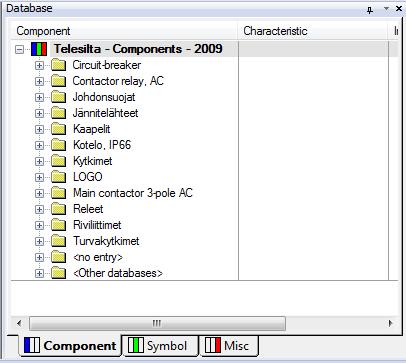Click the Kytkimet folder icon
The height and width of the screenshot is (363, 406).
click(59, 161)
